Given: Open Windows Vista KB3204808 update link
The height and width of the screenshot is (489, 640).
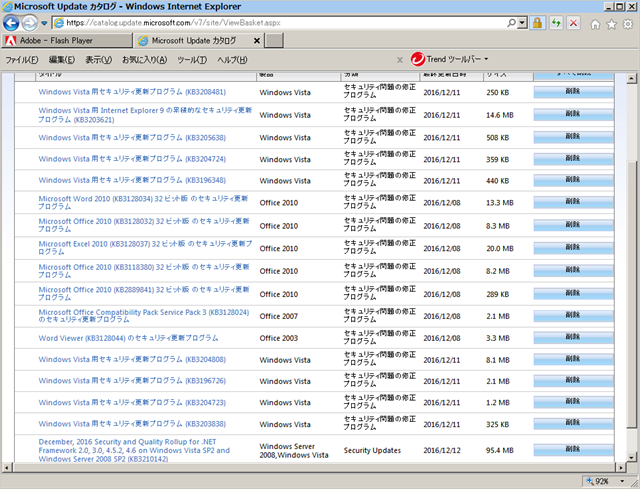Looking at the screenshot, I should click(x=132, y=360).
